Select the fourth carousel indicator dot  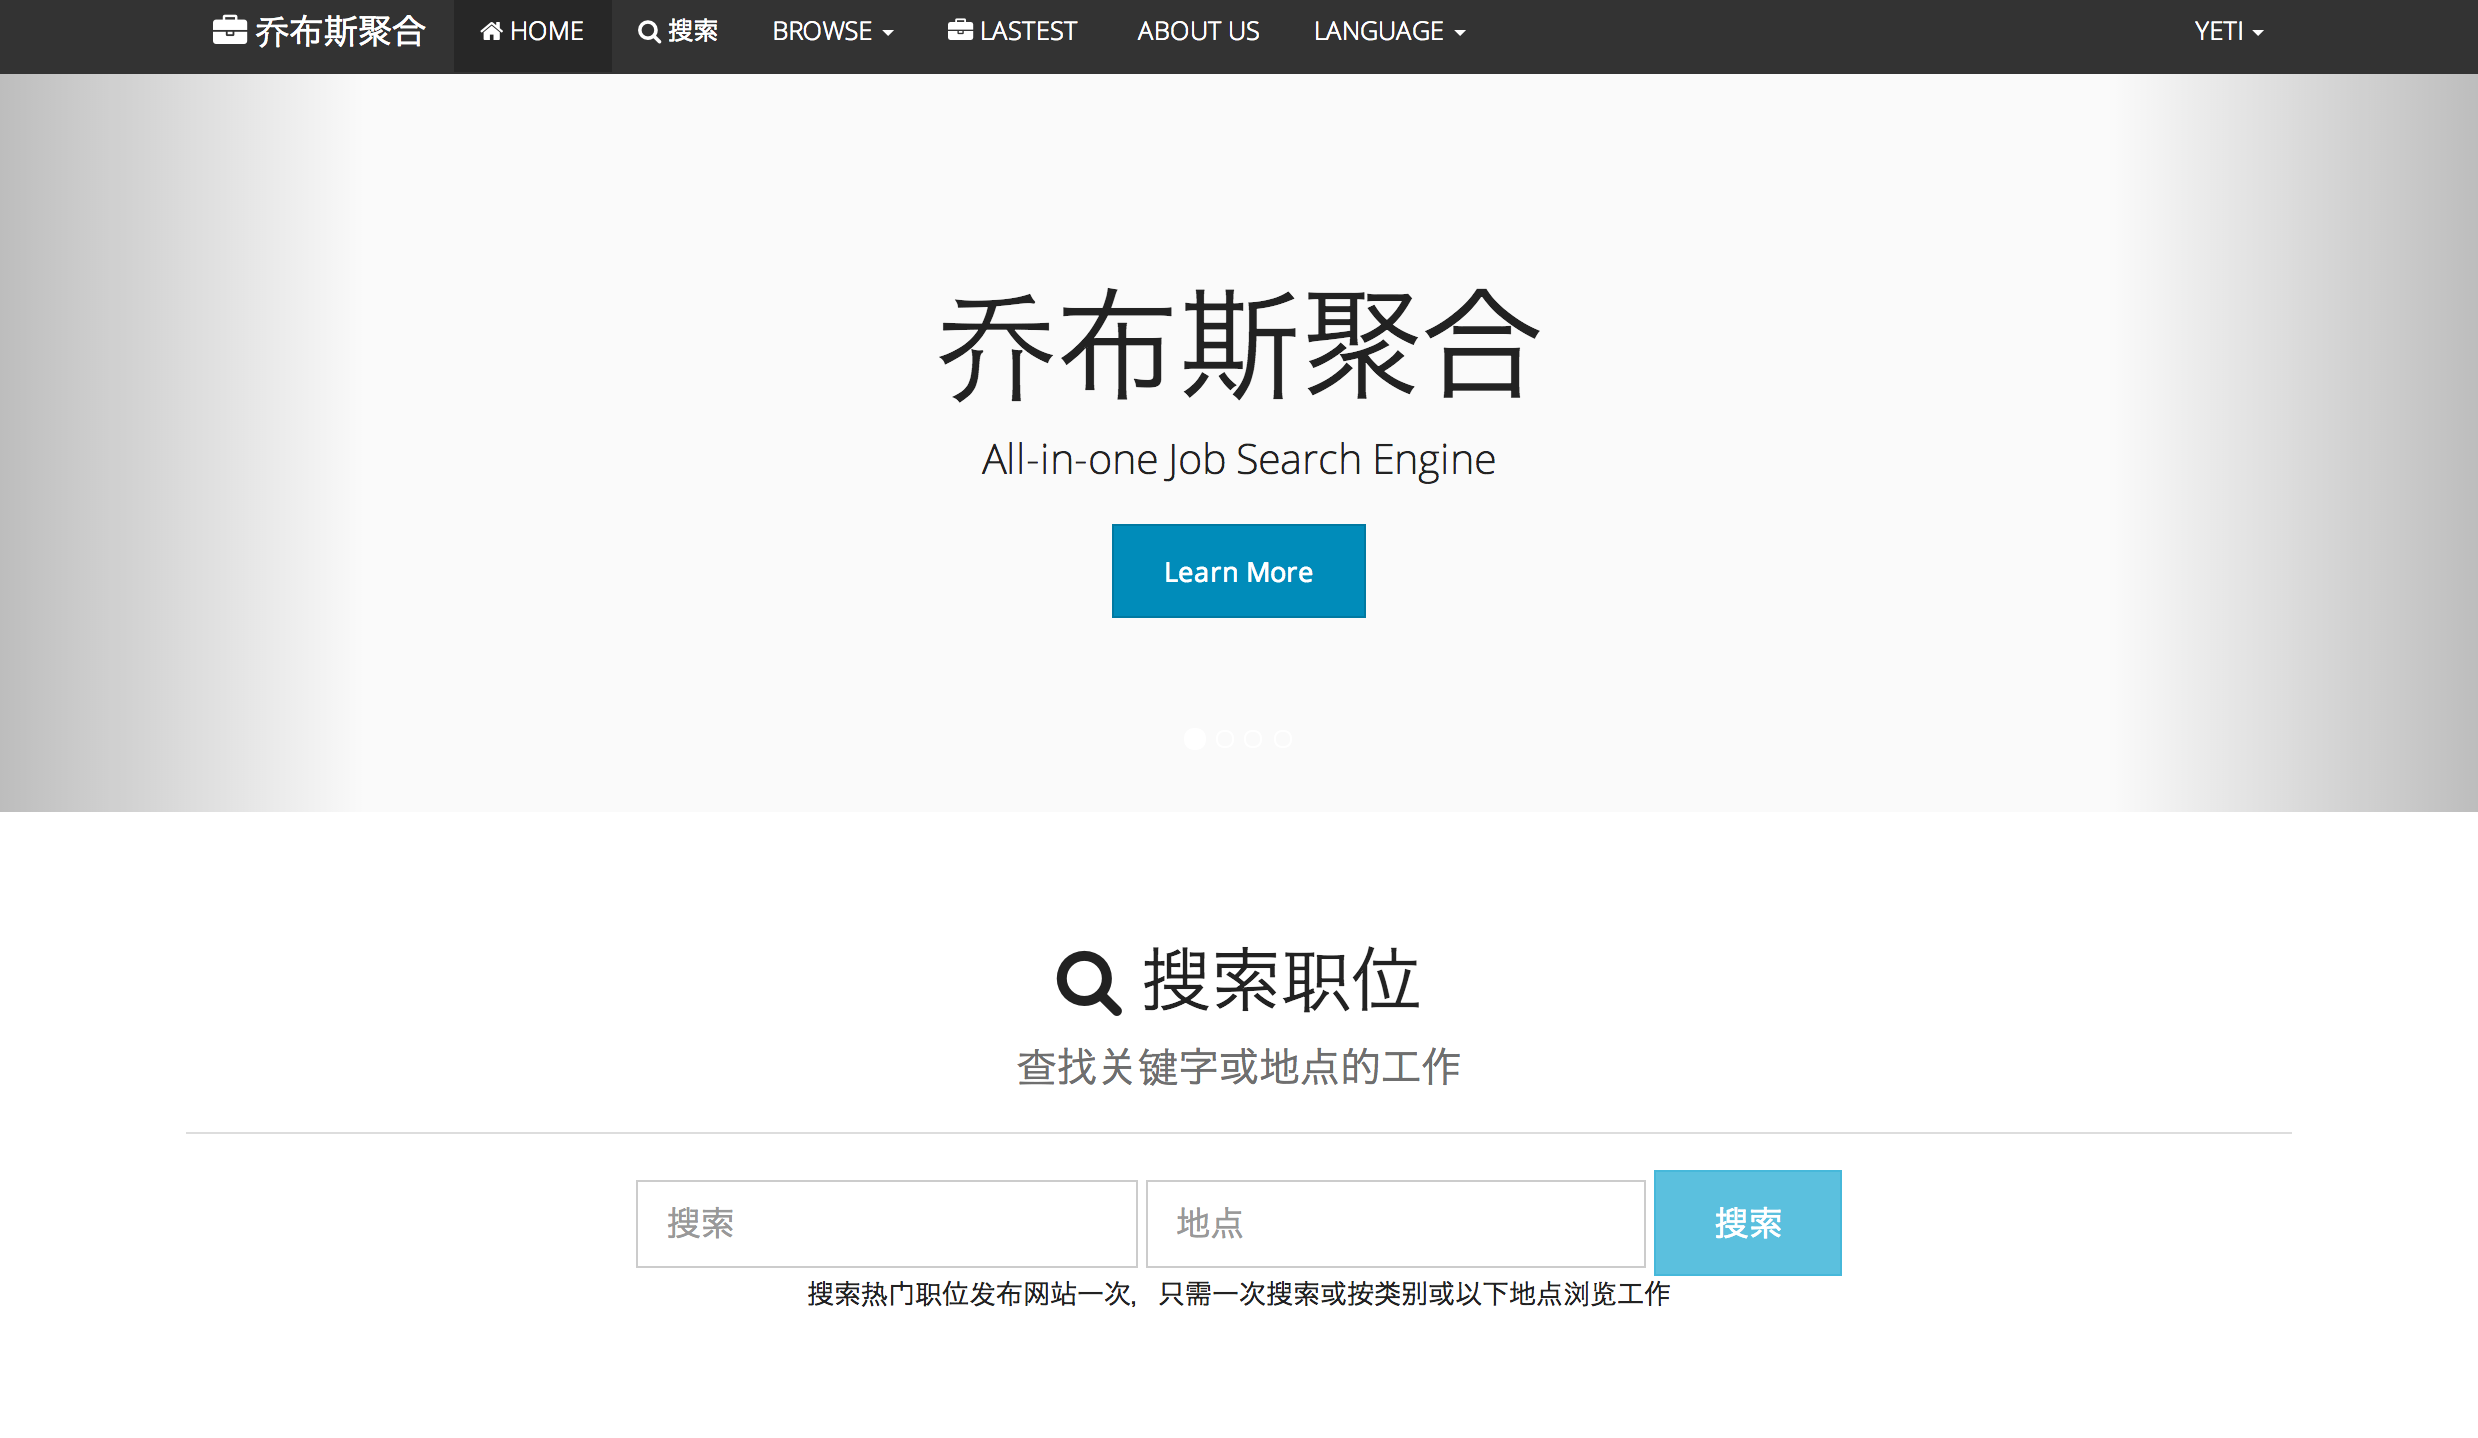tap(1283, 739)
